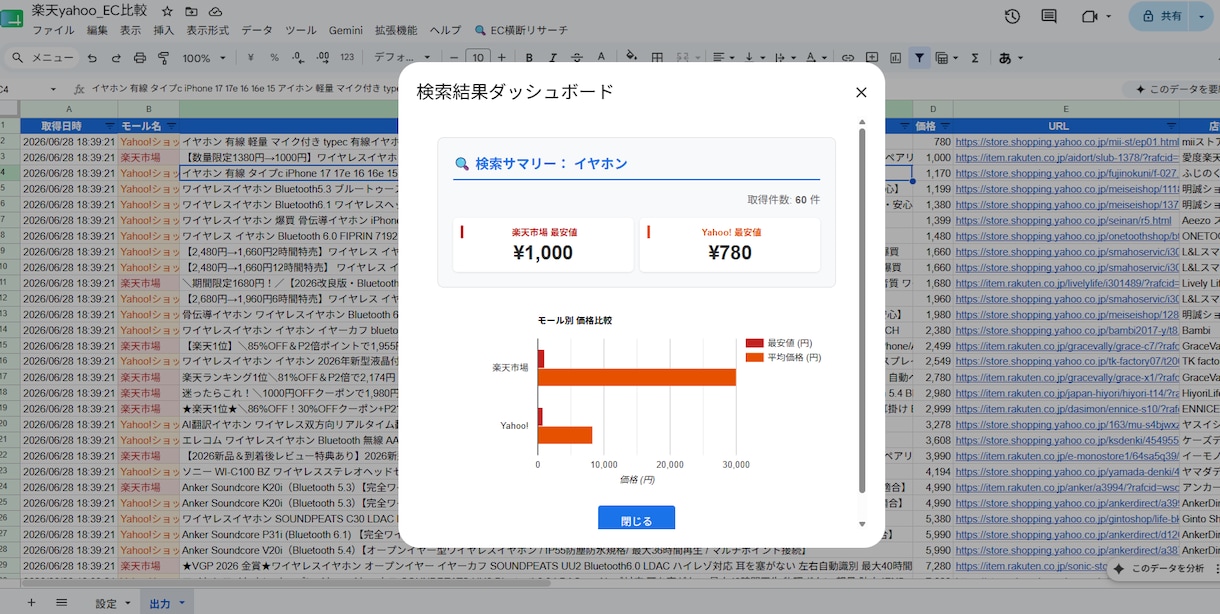Open version history clock icon

(x=1012, y=16)
